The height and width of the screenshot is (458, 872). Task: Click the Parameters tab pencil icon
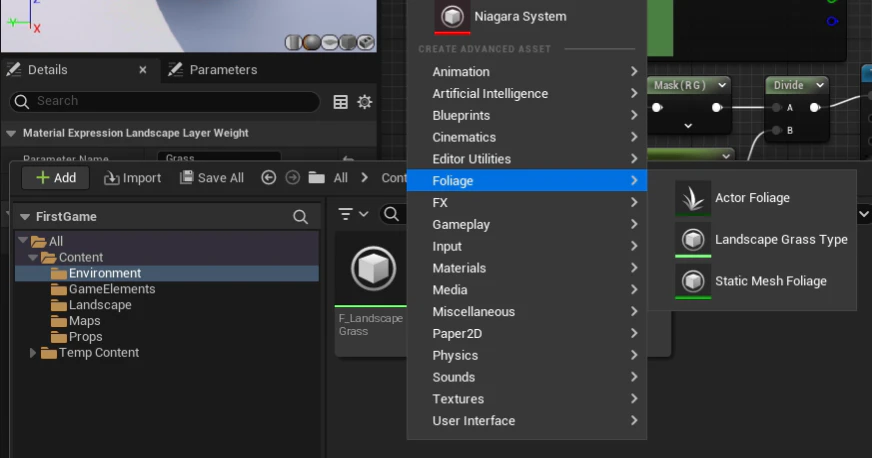[x=175, y=69]
